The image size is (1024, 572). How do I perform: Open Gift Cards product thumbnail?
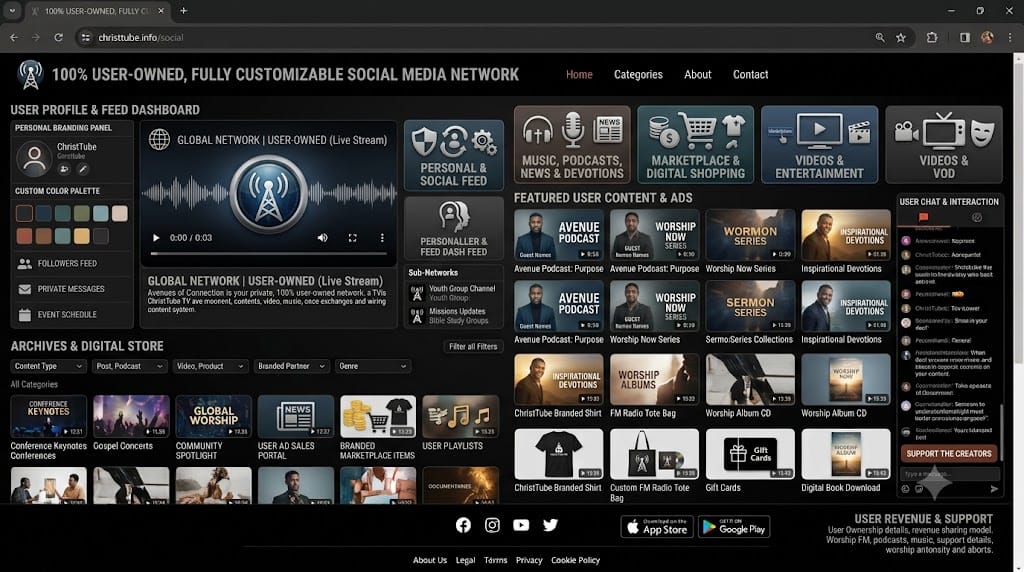point(750,454)
